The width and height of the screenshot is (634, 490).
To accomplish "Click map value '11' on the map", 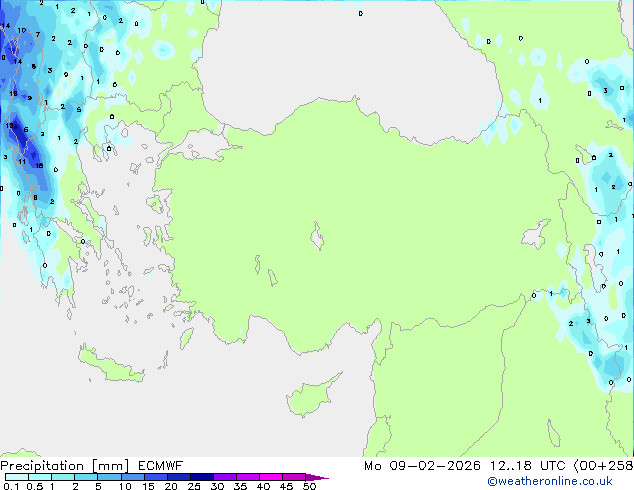I will pos(22,162).
